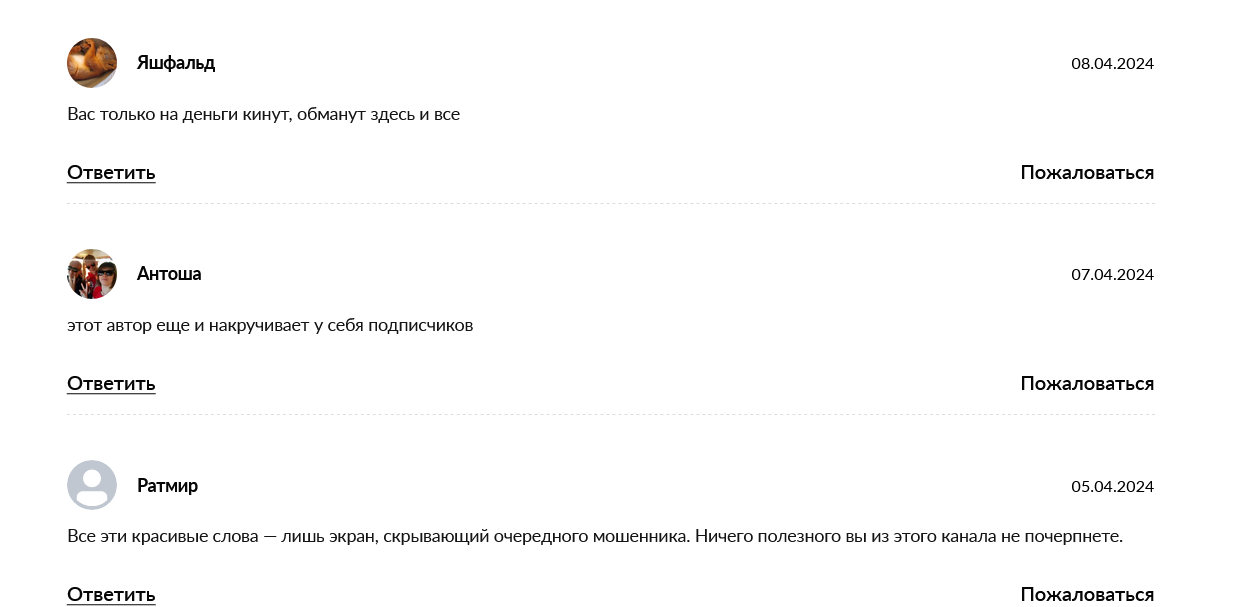Report Яшфальд's comment with Пожаловаться
1252x607 pixels.
click(x=1087, y=173)
